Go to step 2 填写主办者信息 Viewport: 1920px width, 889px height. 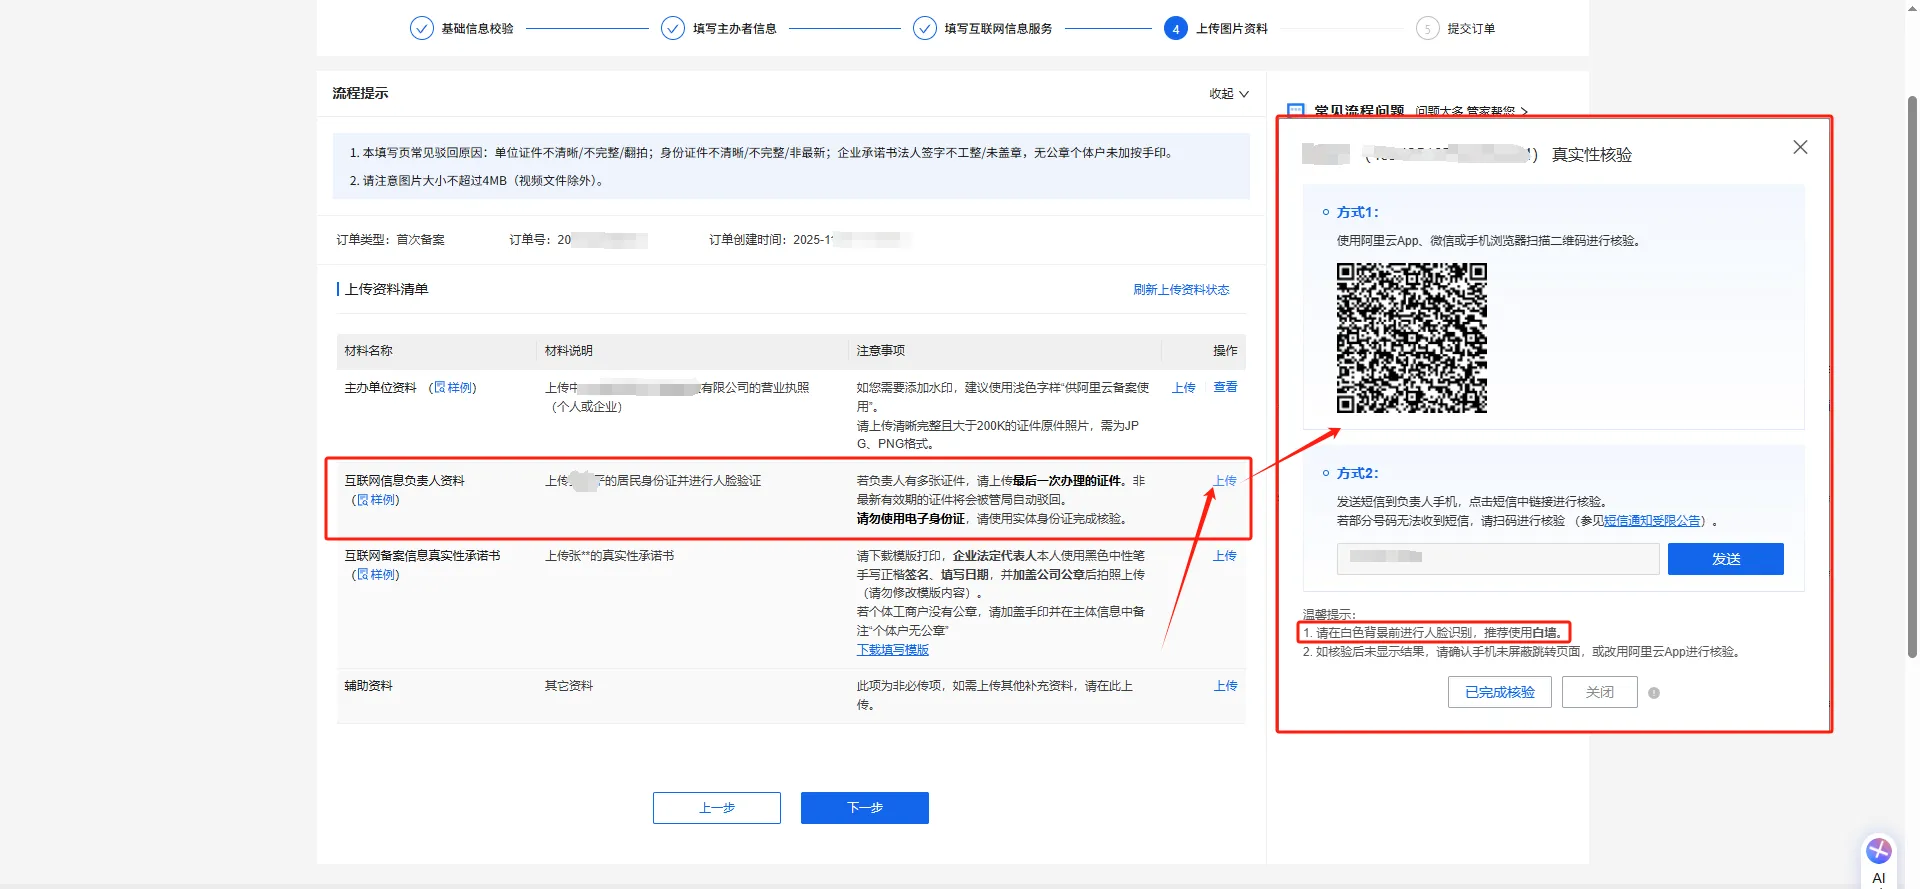[734, 28]
